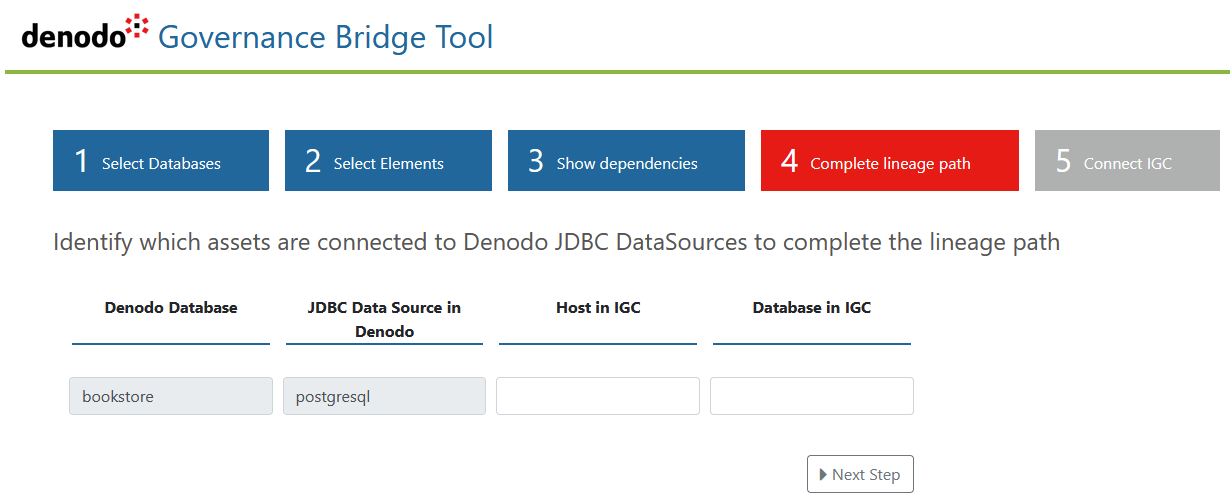Focus the empty Host in IGC field
Image resolution: width=1230 pixels, height=502 pixels.
tap(598, 396)
